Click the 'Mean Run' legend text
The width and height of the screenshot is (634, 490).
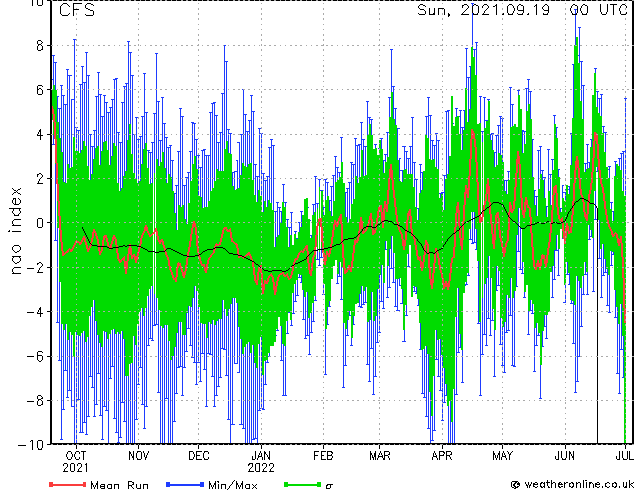click(x=119, y=485)
